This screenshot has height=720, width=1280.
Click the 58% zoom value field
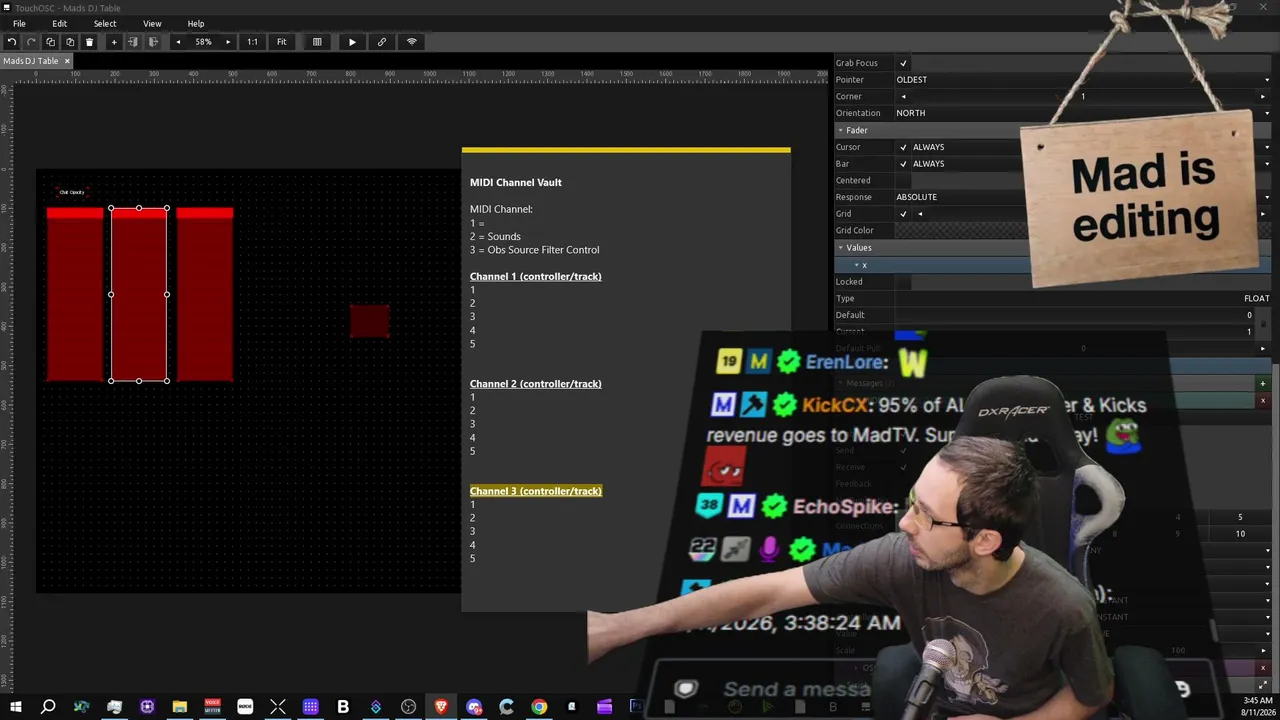tap(203, 42)
